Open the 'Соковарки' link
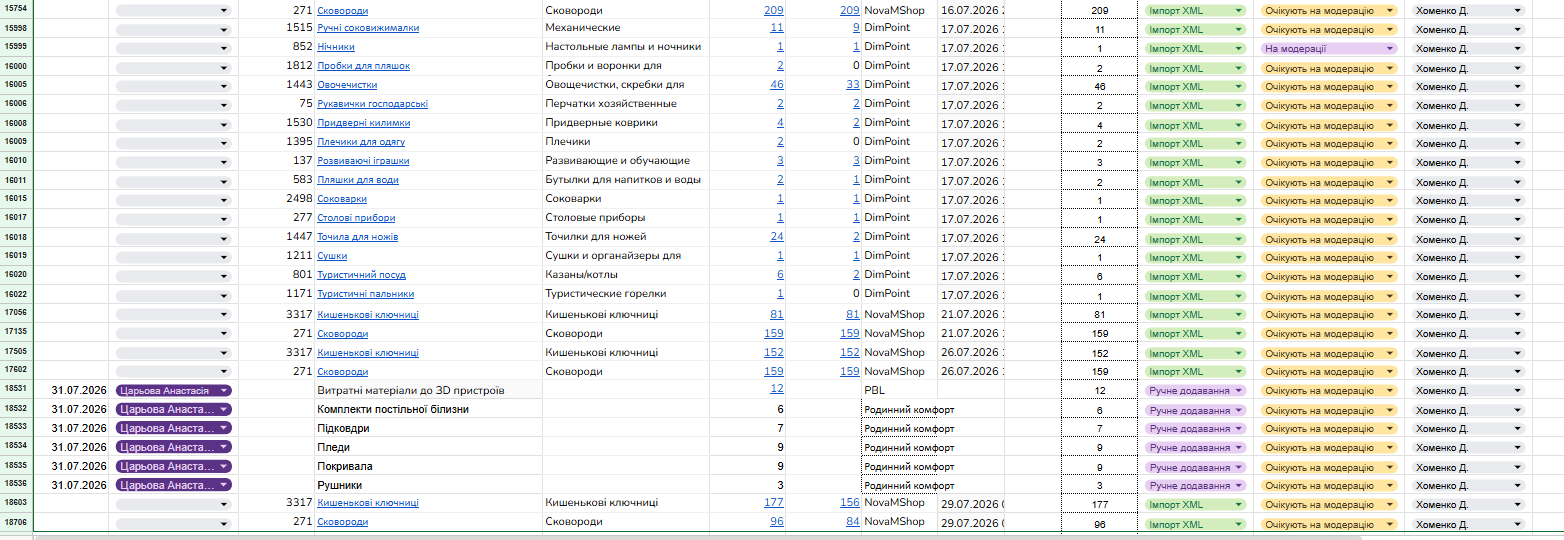This screenshot has height=540, width=1564. [341, 199]
